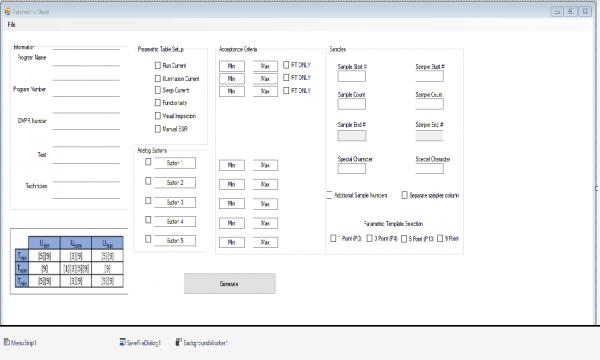Check the Functionality option
The height and width of the screenshot is (360, 600).
click(158, 103)
